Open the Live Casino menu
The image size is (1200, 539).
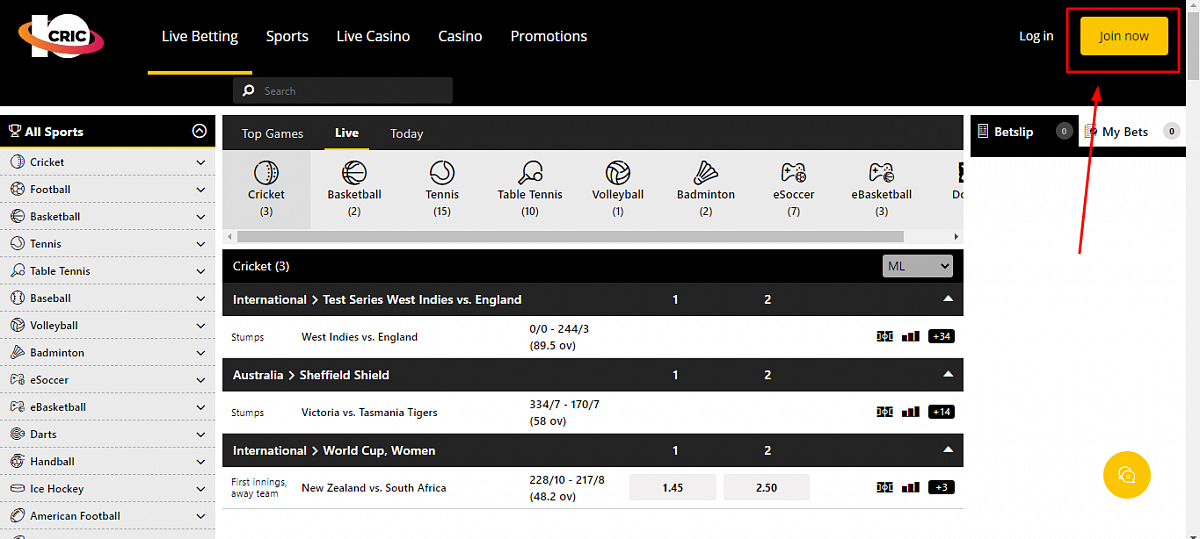point(373,36)
